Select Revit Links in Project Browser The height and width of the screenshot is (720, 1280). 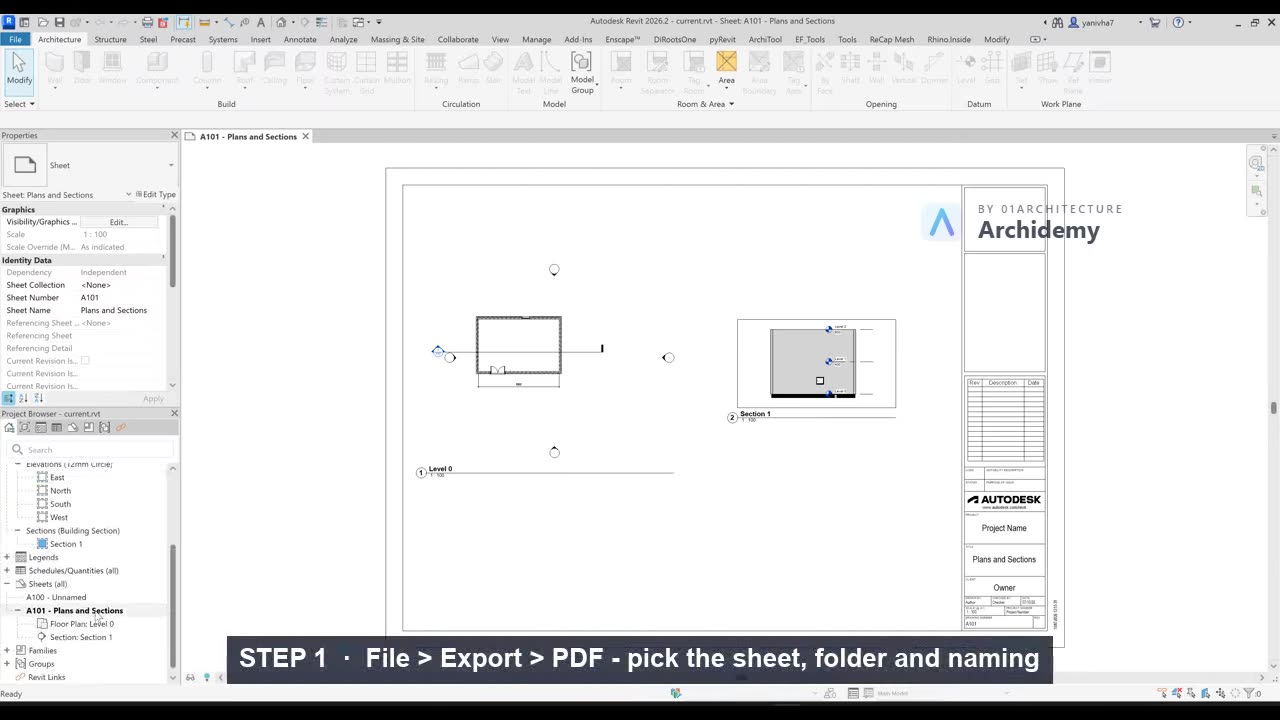pos(47,677)
